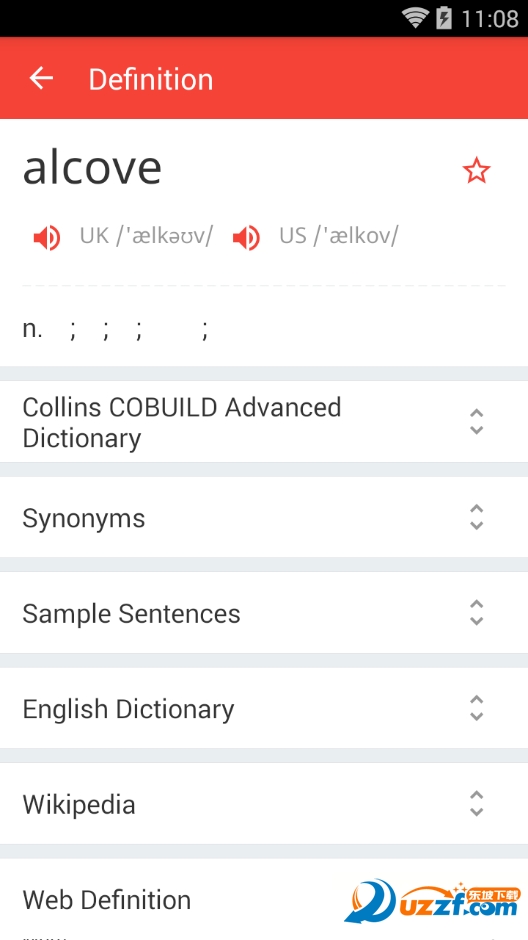
Task: Open the Synonyms row label
Action: click(84, 519)
